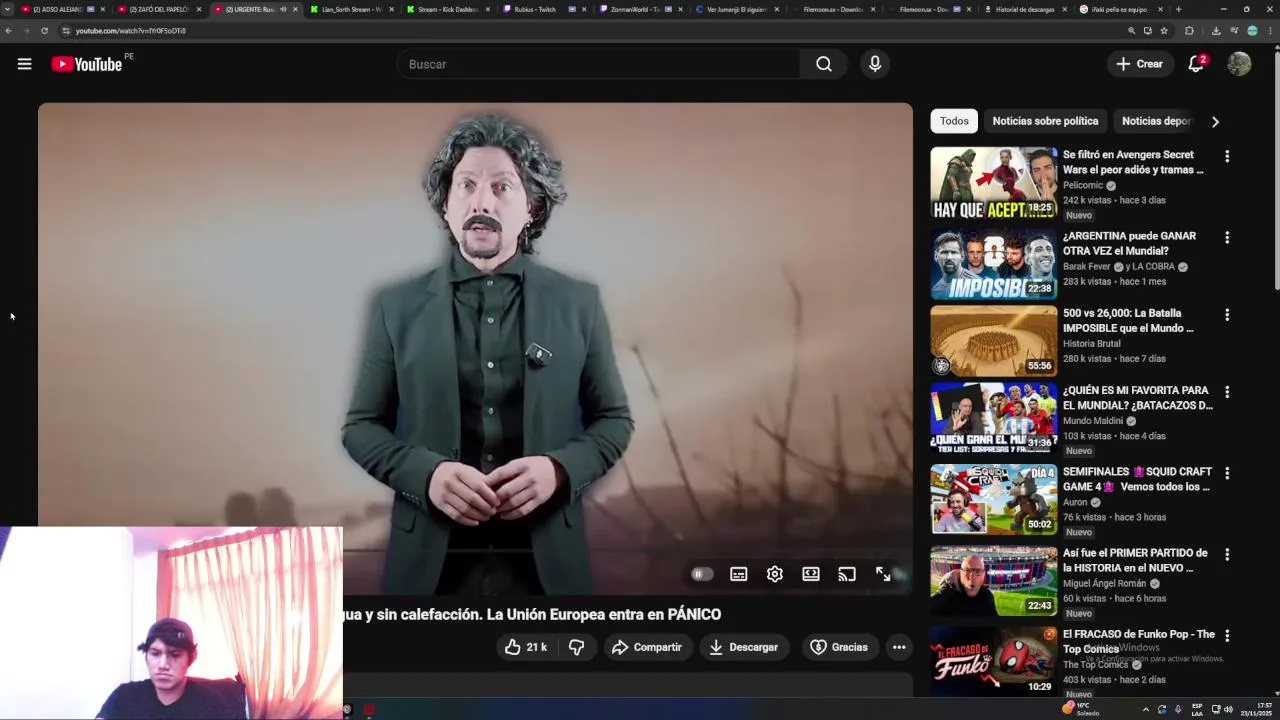The height and width of the screenshot is (720, 1280).
Task: Open the 500 vs 26,000 battle thumbnail
Action: pos(994,341)
